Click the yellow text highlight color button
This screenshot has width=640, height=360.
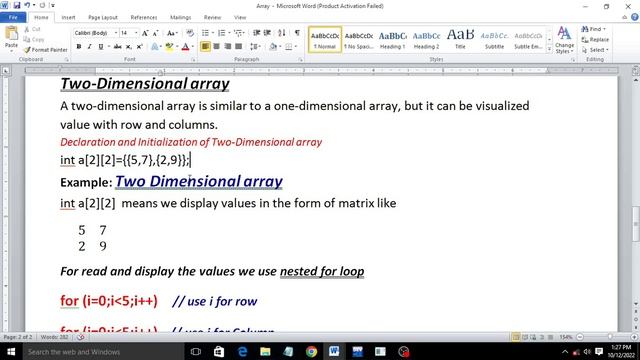coord(169,47)
